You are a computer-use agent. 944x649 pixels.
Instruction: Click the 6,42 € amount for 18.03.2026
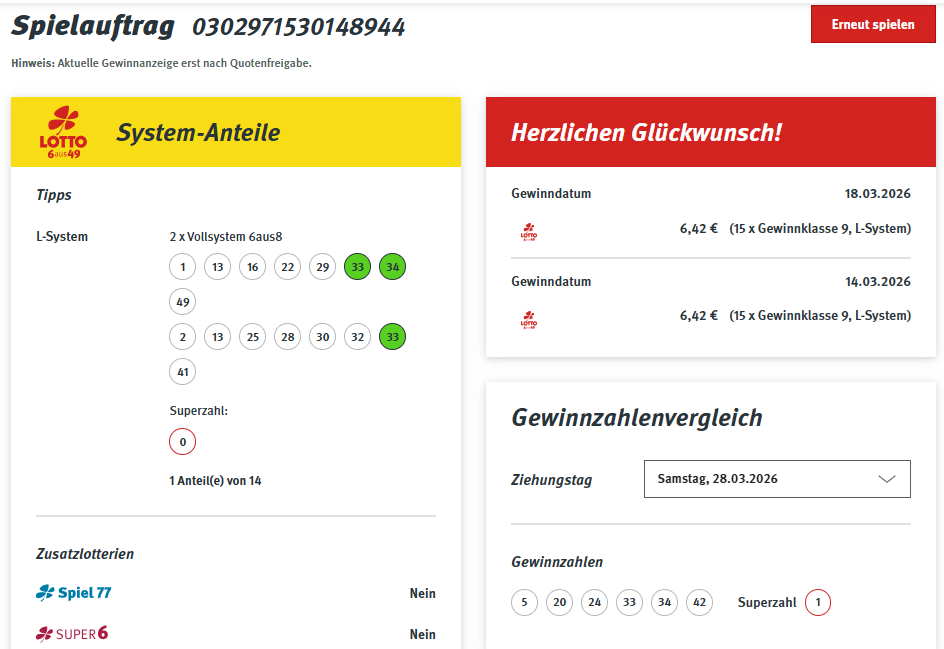698,229
